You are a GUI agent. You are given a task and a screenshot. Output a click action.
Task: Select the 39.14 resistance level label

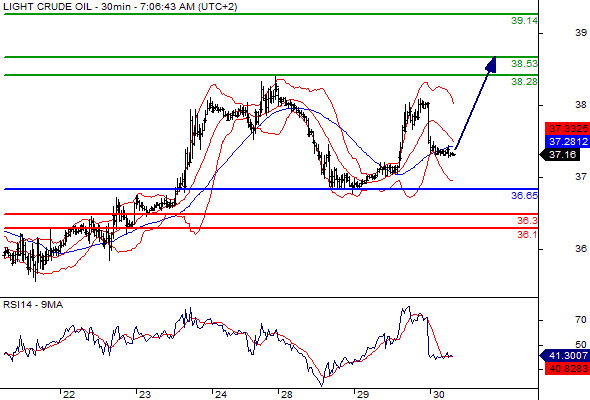pos(524,21)
